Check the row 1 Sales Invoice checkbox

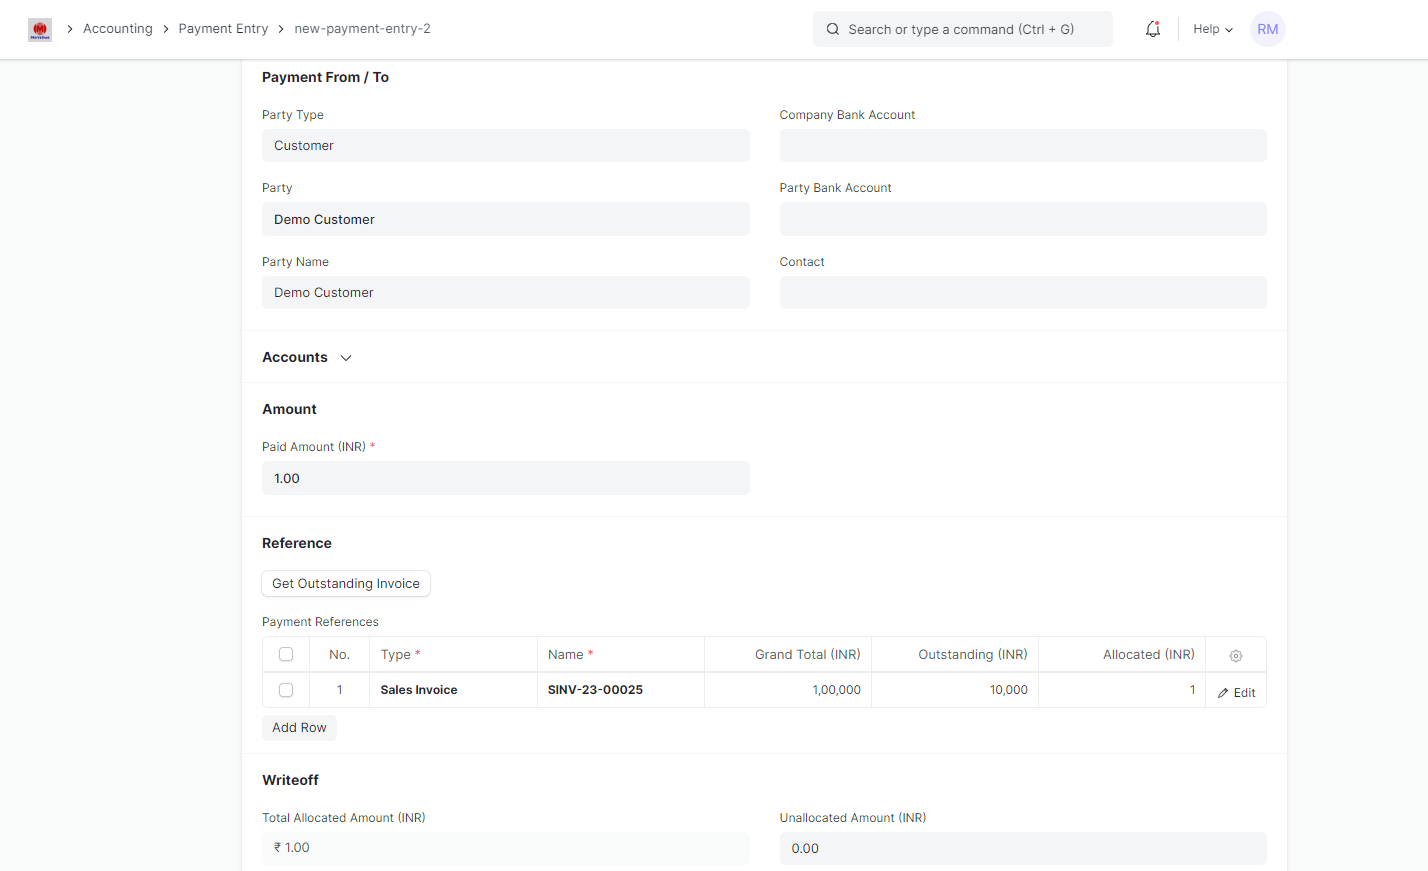tap(286, 690)
